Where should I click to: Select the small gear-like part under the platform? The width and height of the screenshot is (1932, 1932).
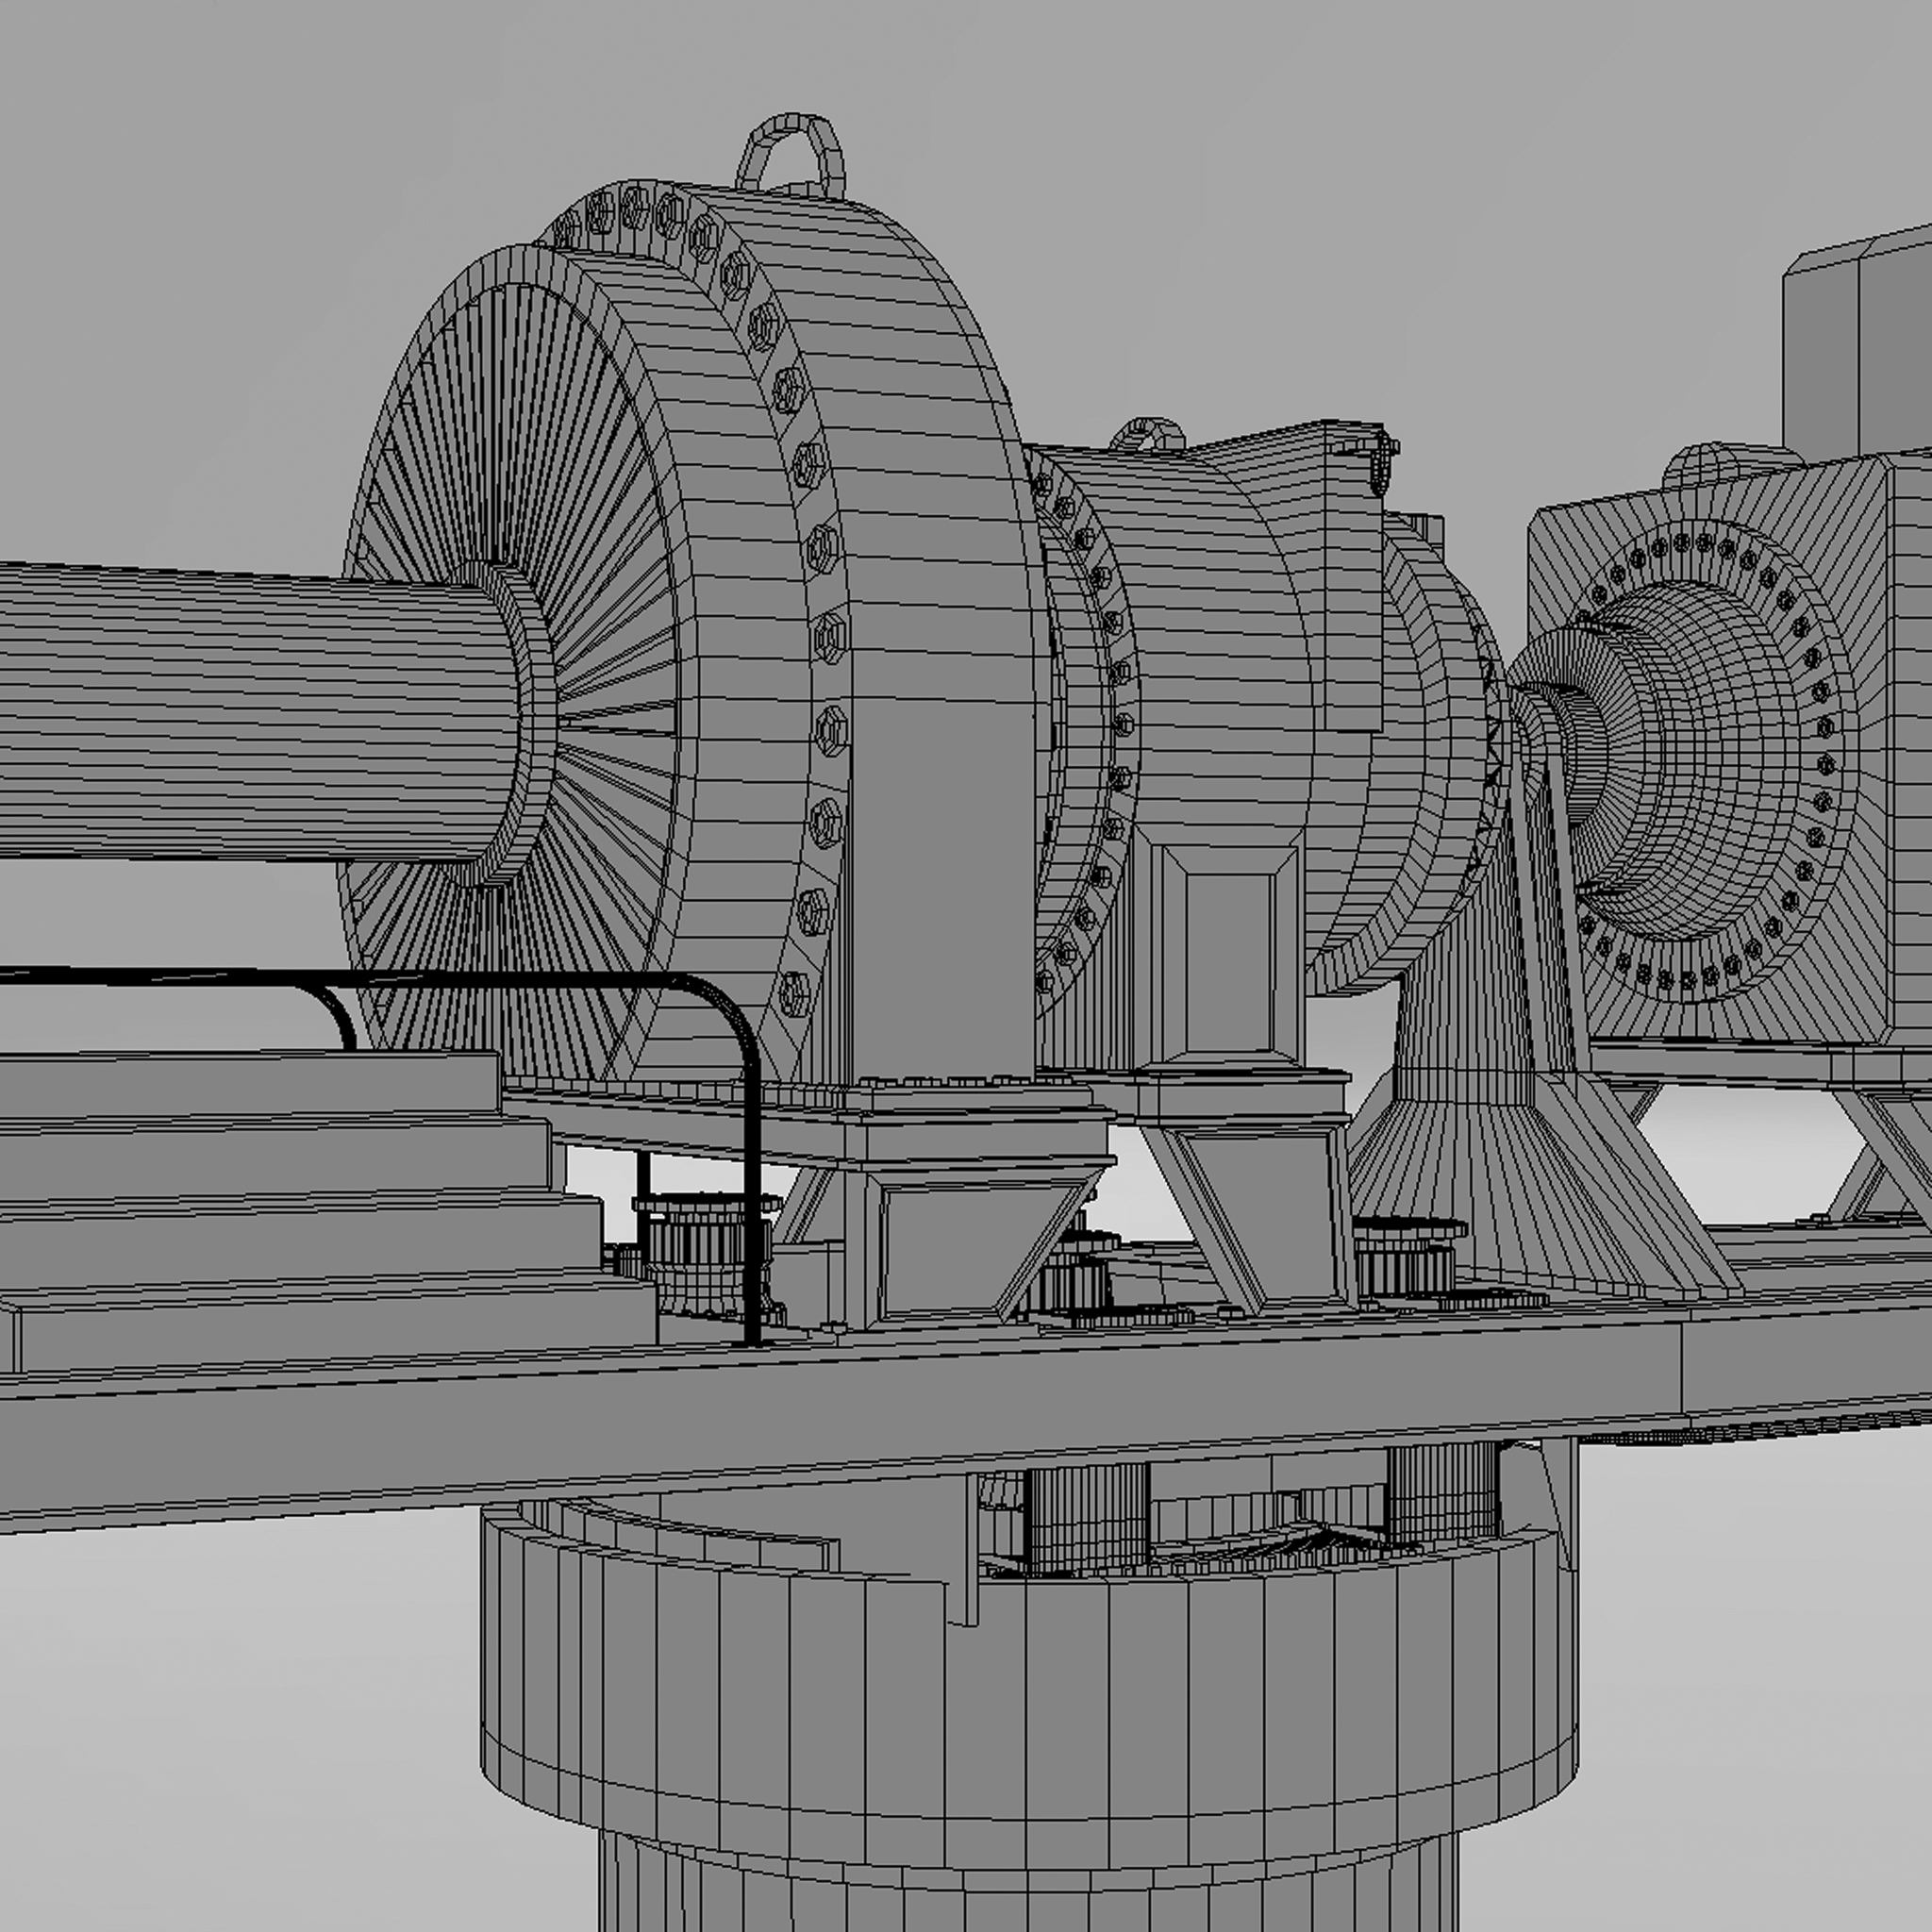click(x=700, y=1250)
